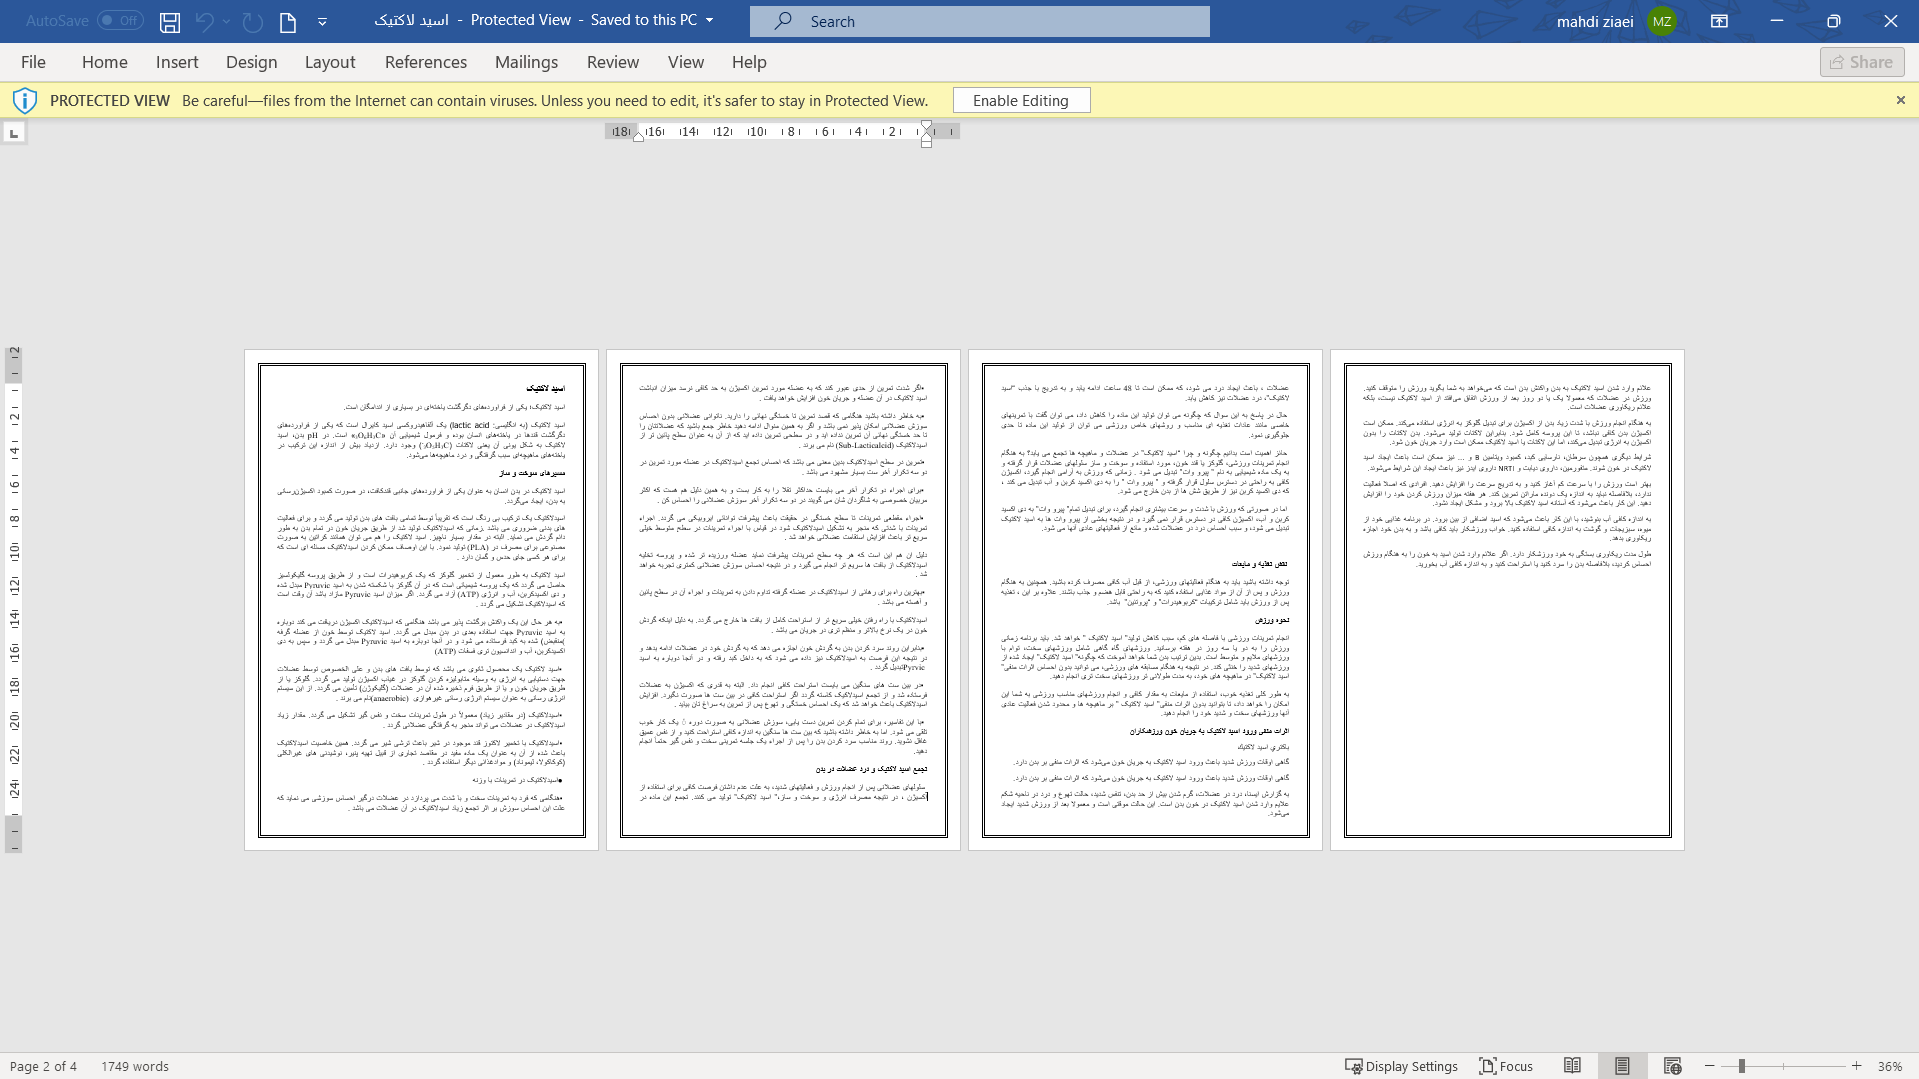Click the zoom slider handle

tap(1742, 1066)
